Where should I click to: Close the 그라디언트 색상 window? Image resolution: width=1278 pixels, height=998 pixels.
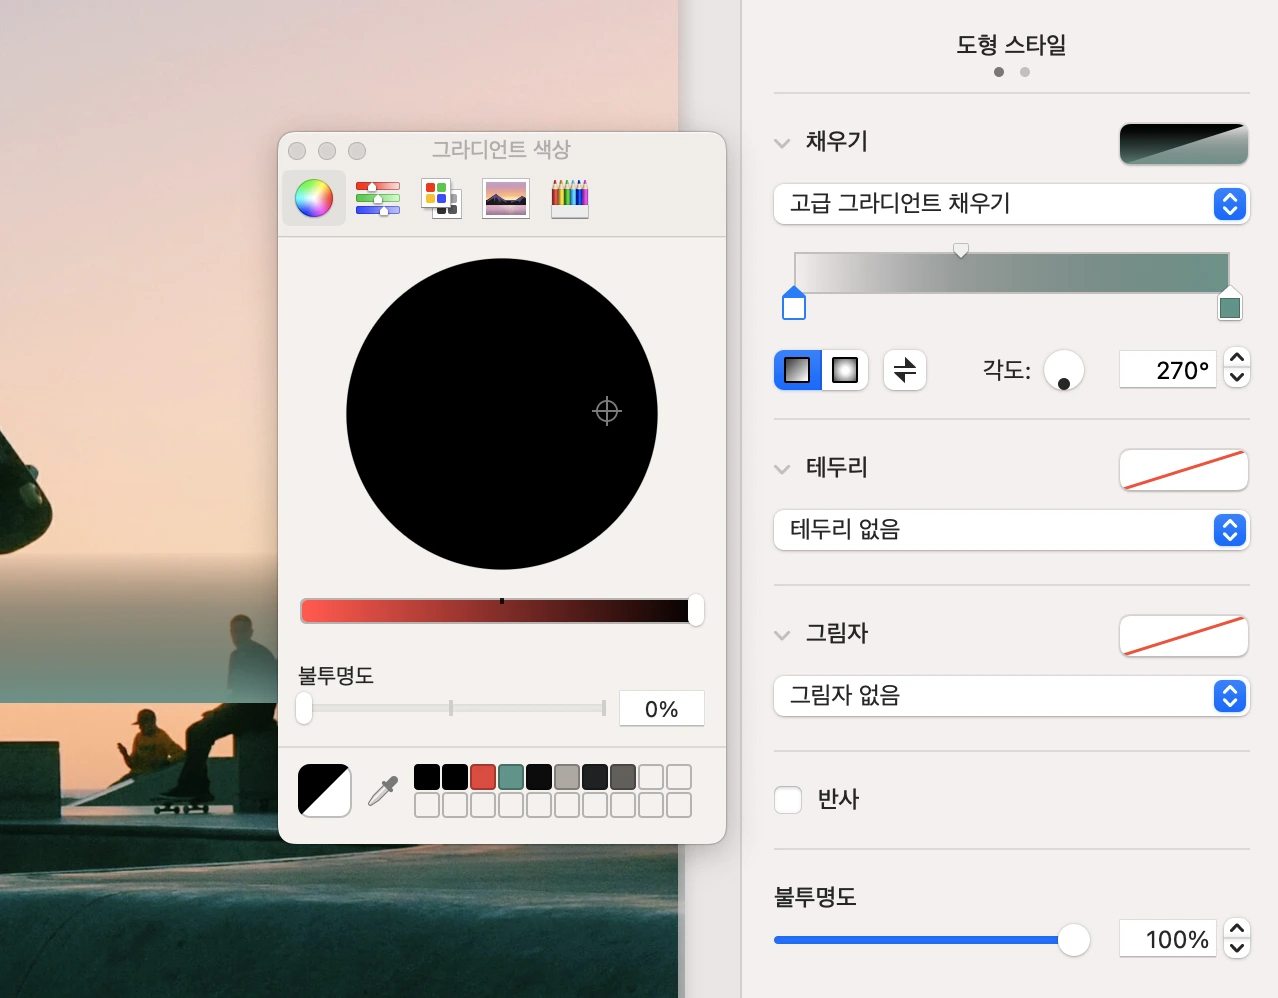pyautogui.click(x=297, y=151)
